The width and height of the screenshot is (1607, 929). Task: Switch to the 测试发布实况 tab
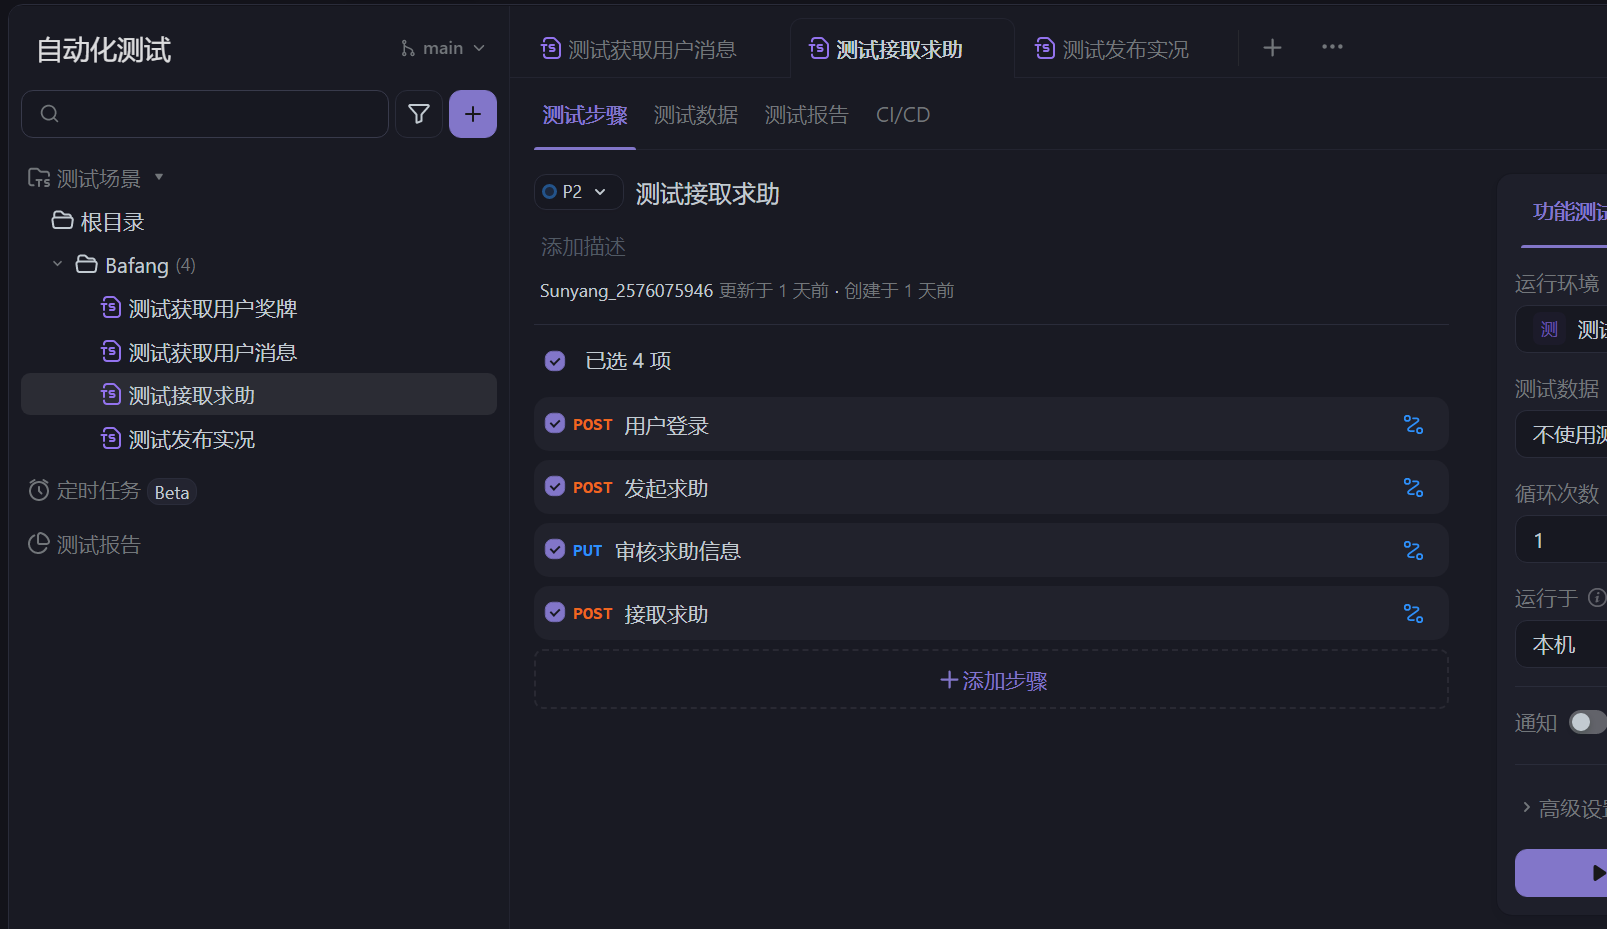(1113, 49)
